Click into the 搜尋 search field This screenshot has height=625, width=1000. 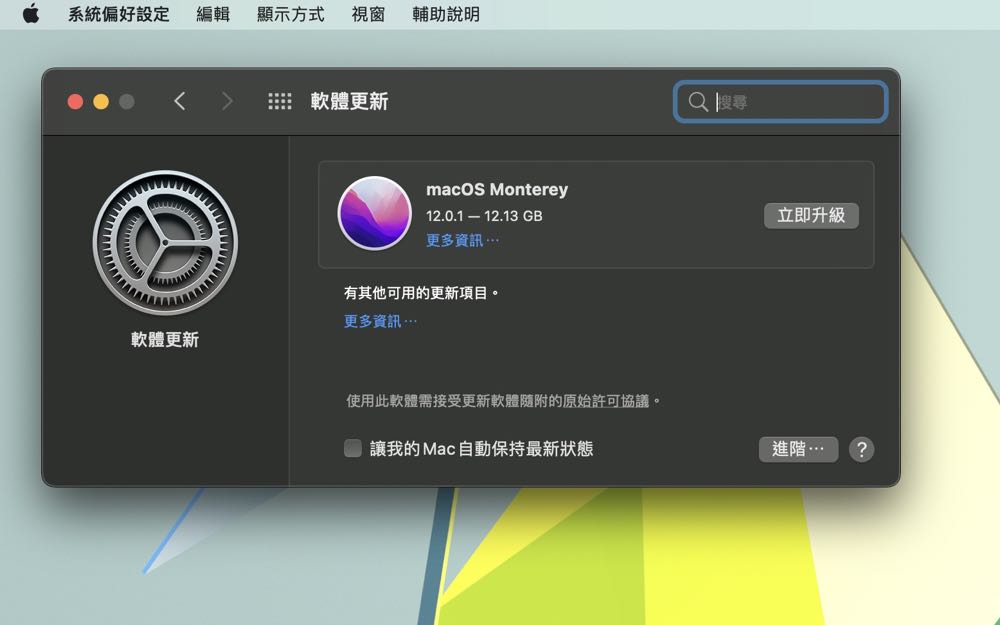click(781, 101)
